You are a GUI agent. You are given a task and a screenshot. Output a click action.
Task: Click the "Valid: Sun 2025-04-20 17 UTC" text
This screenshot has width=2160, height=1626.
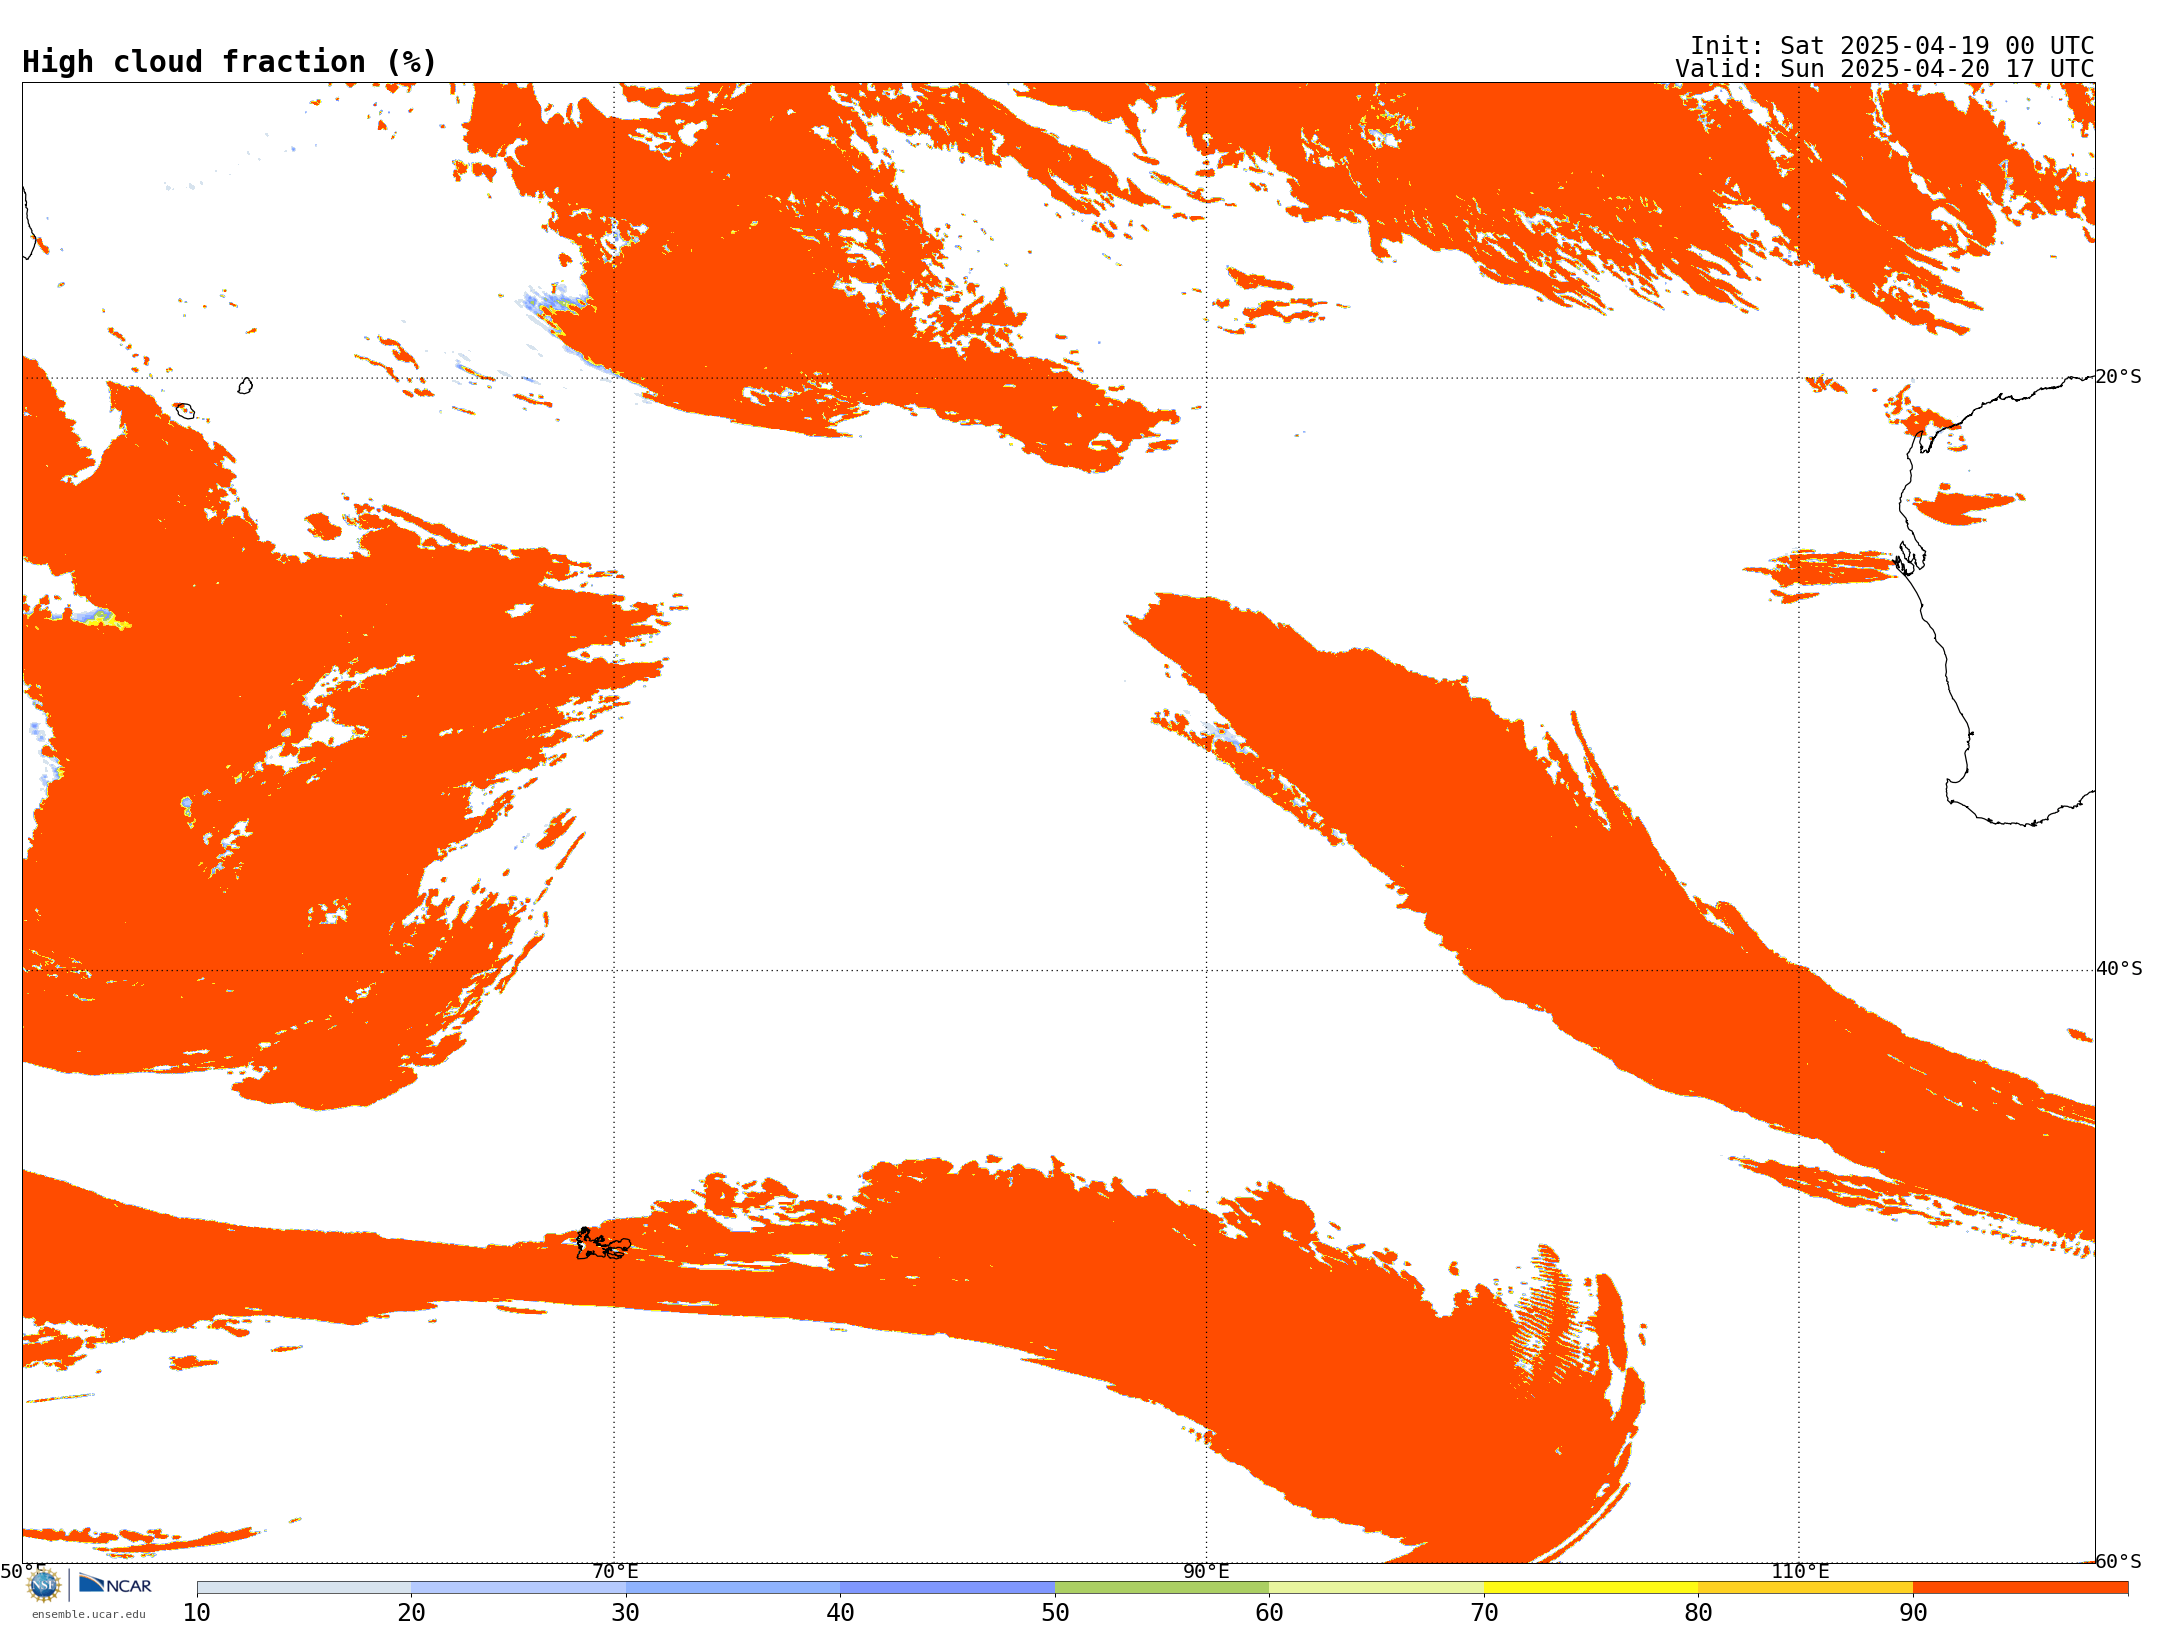(x=1885, y=69)
